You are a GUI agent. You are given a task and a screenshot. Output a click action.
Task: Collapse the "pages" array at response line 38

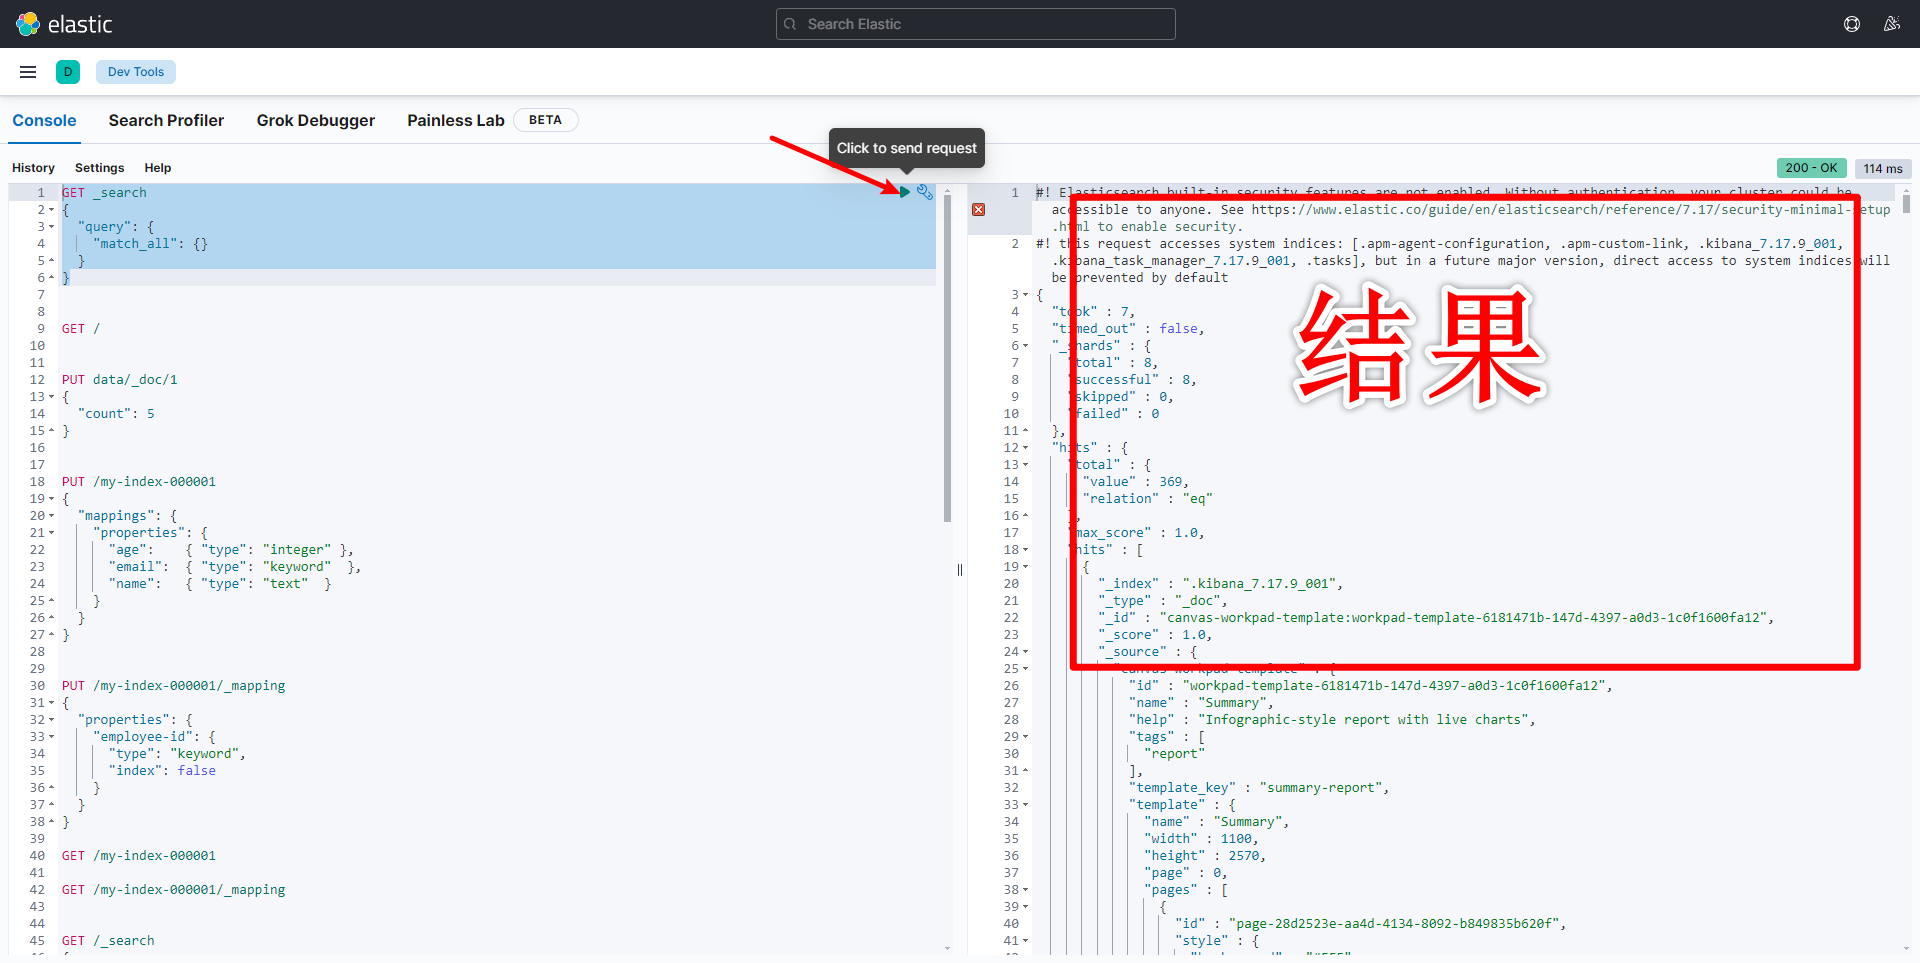[1026, 890]
